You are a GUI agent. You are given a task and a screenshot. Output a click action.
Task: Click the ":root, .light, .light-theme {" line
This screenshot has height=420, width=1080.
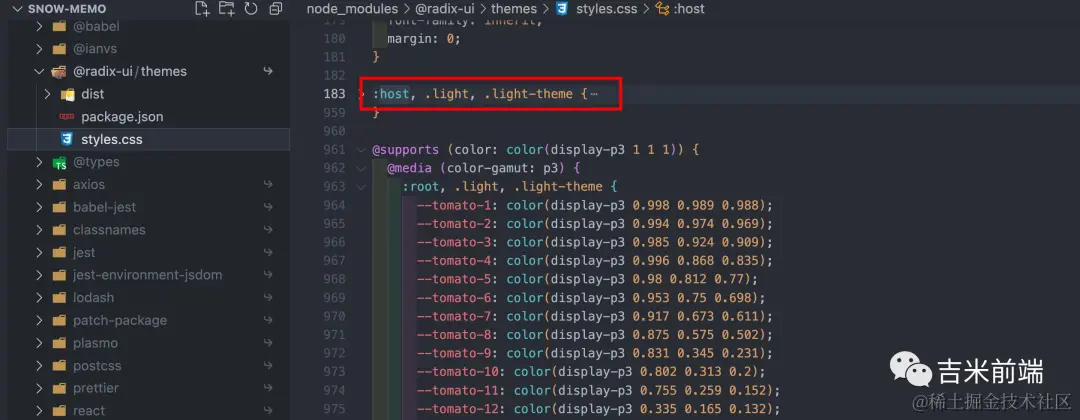tap(510, 187)
